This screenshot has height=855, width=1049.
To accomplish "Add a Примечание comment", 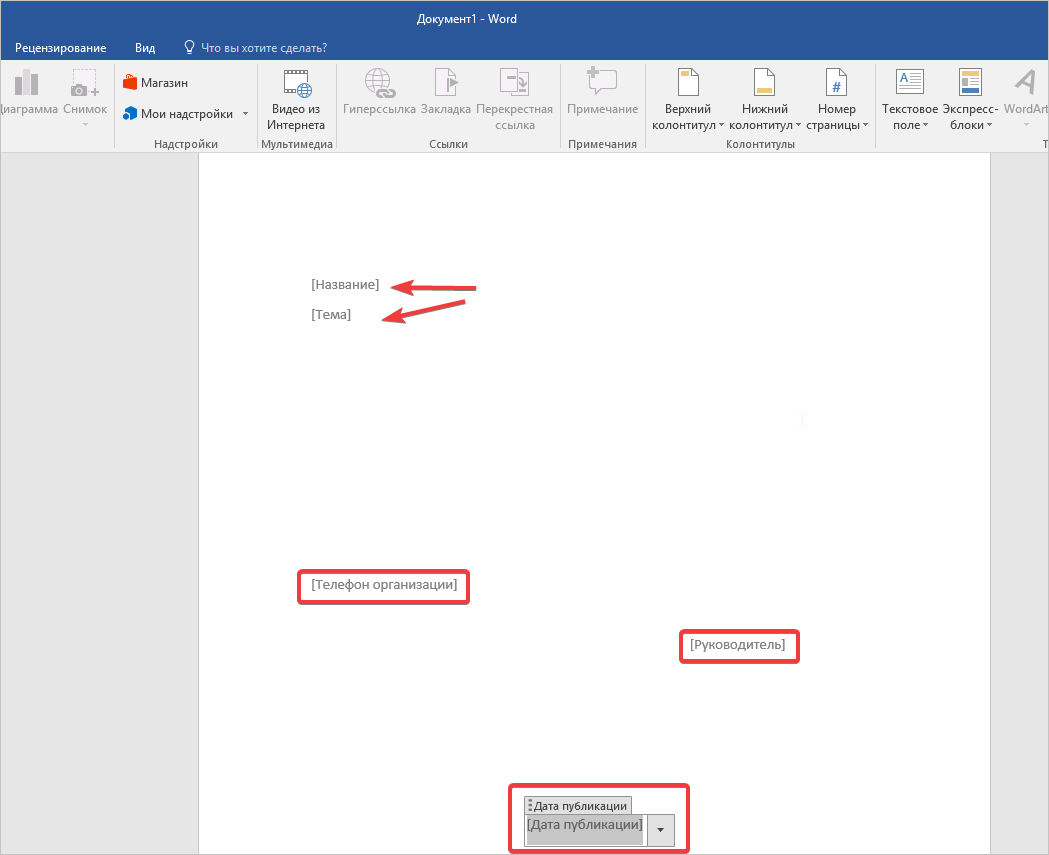I will (602, 86).
